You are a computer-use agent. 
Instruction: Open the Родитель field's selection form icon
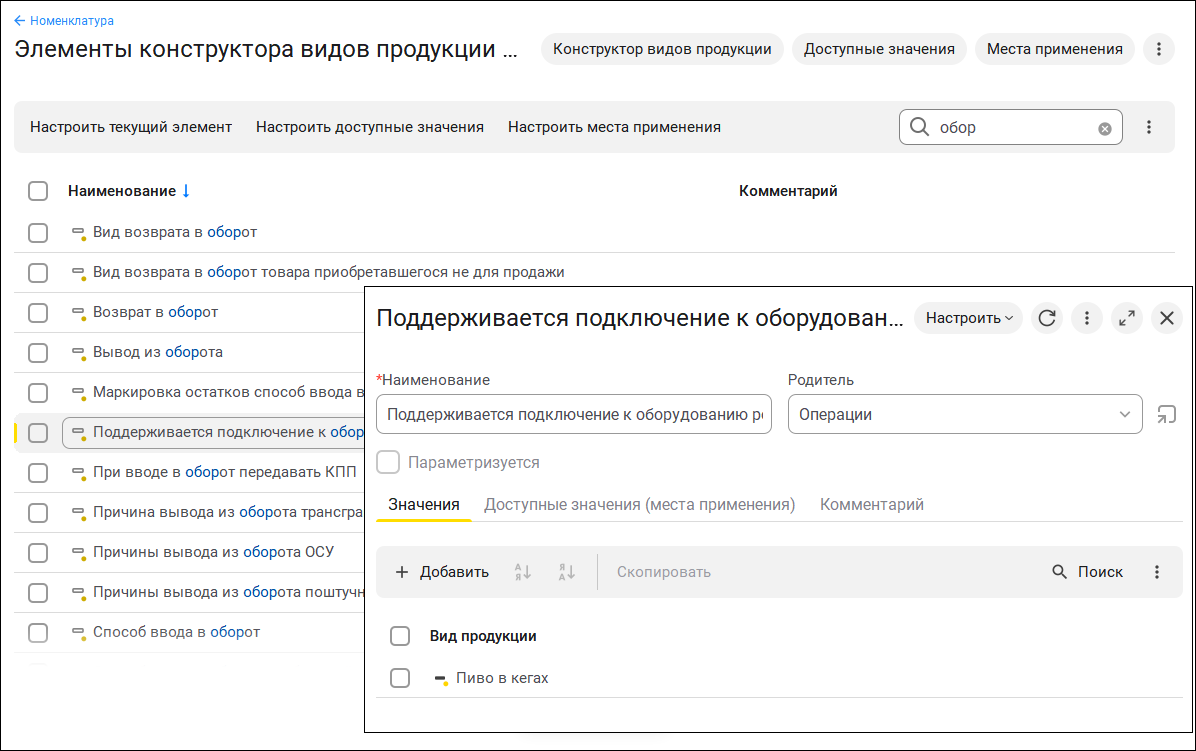click(1166, 414)
